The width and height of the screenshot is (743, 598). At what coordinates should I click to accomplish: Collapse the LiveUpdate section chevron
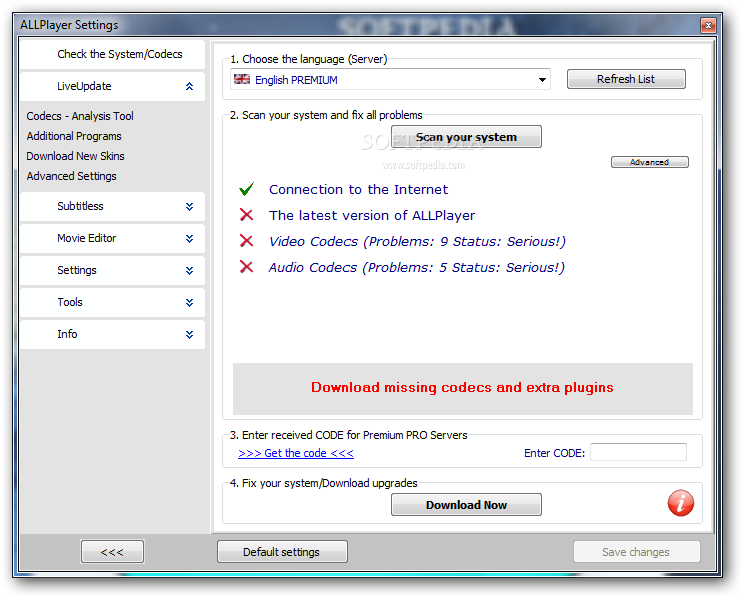tap(190, 86)
